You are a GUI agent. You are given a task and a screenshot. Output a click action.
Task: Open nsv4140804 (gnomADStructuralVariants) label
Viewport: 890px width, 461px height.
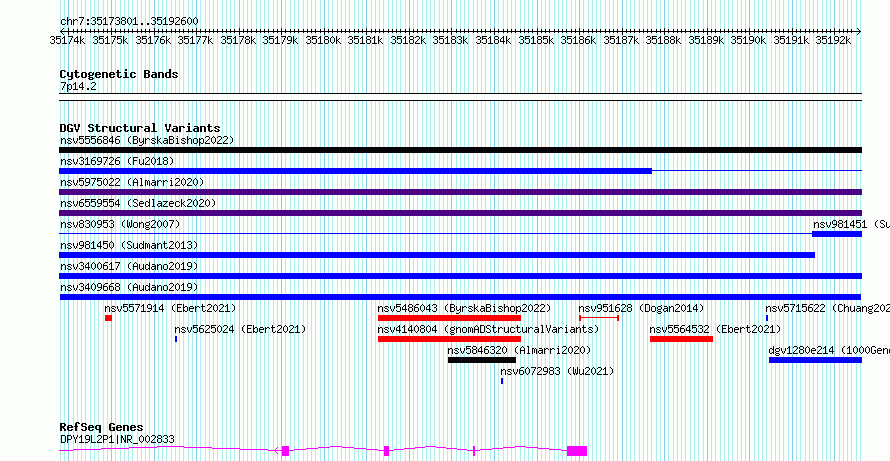pyautogui.click(x=488, y=329)
